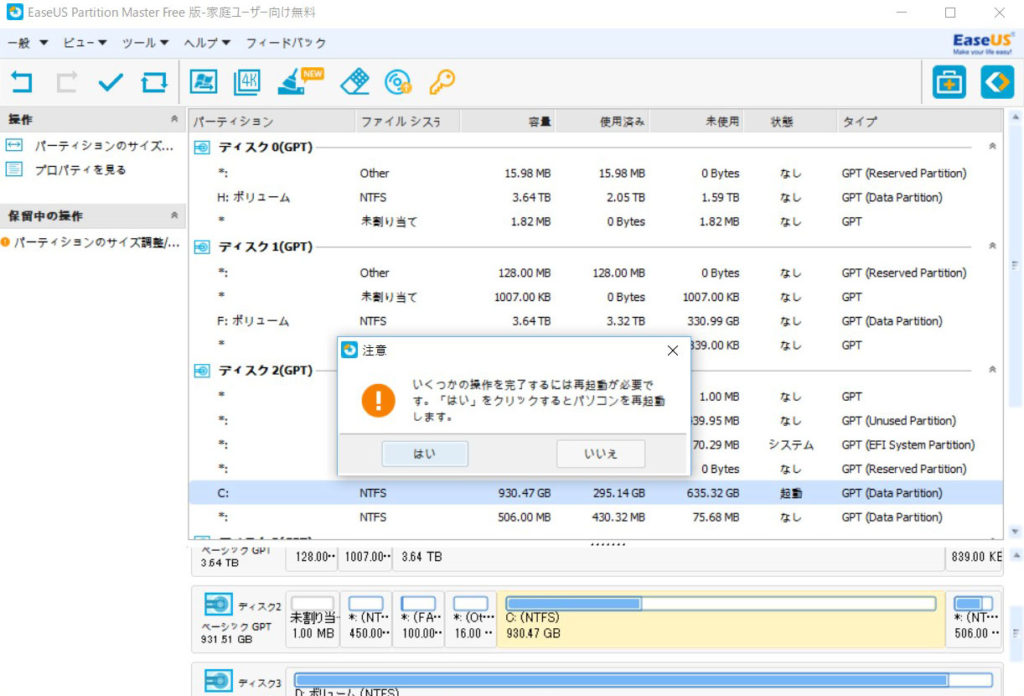Click the Disk 2 (GPT) drive icon in list

tap(202, 371)
